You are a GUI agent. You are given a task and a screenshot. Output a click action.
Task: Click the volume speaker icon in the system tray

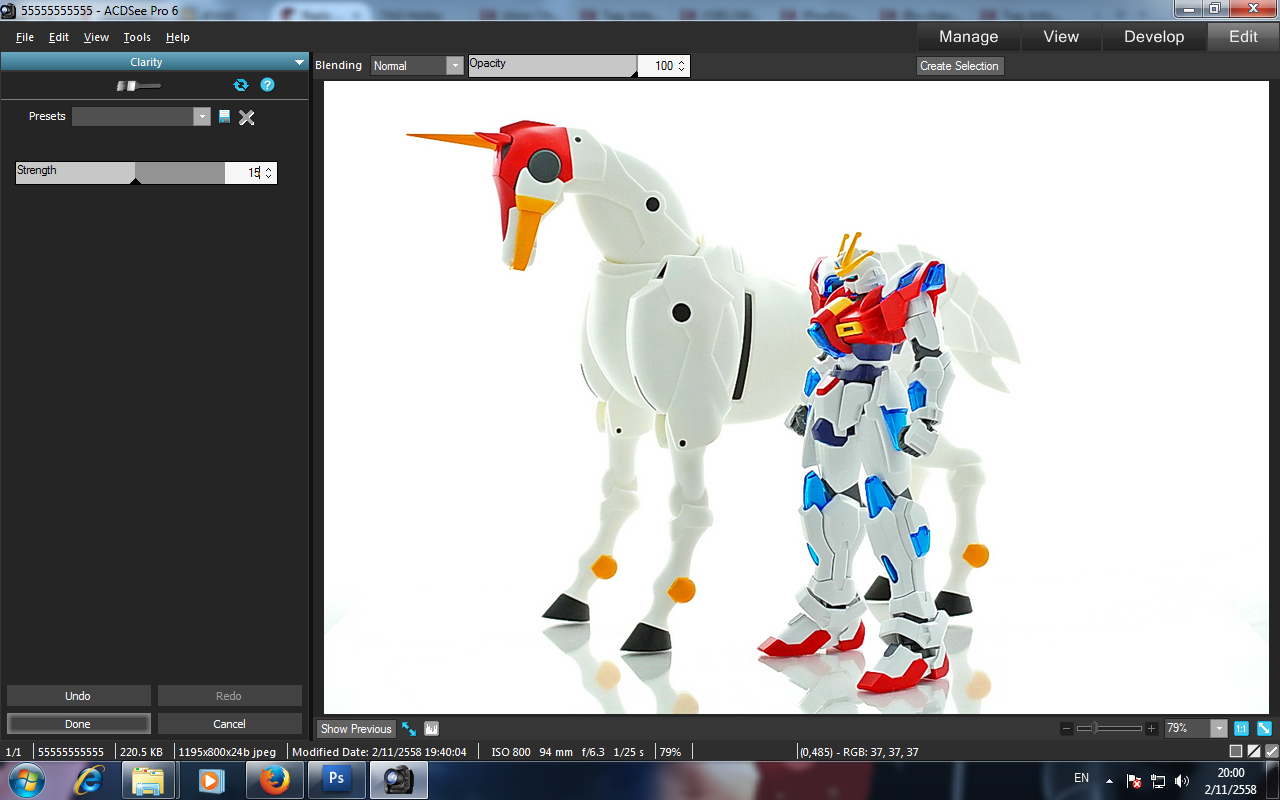click(1182, 781)
